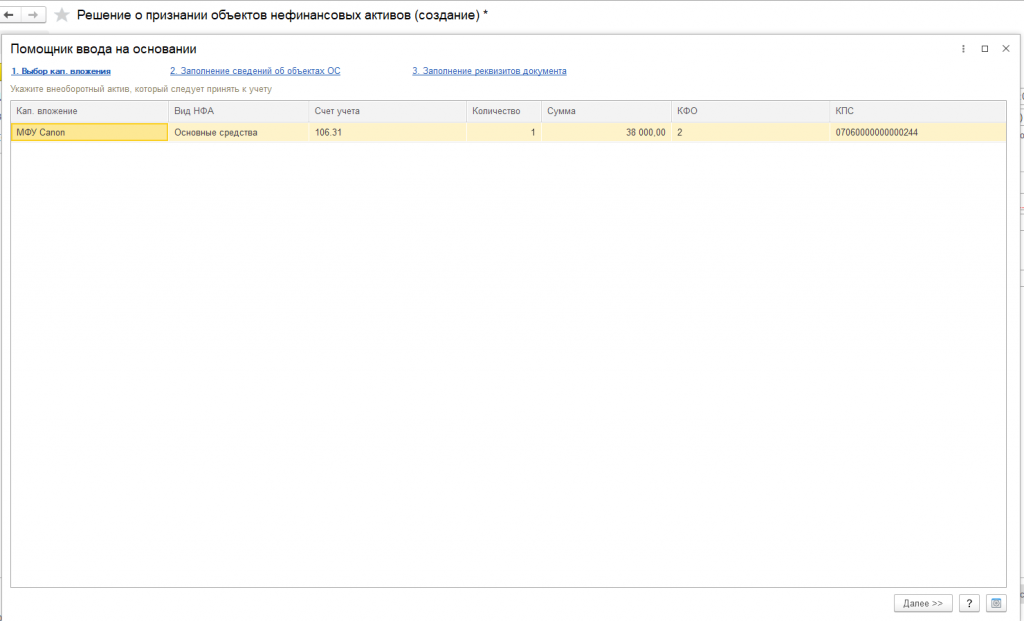1024x621 pixels.
Task: Click the question mark help button
Action: point(969,603)
